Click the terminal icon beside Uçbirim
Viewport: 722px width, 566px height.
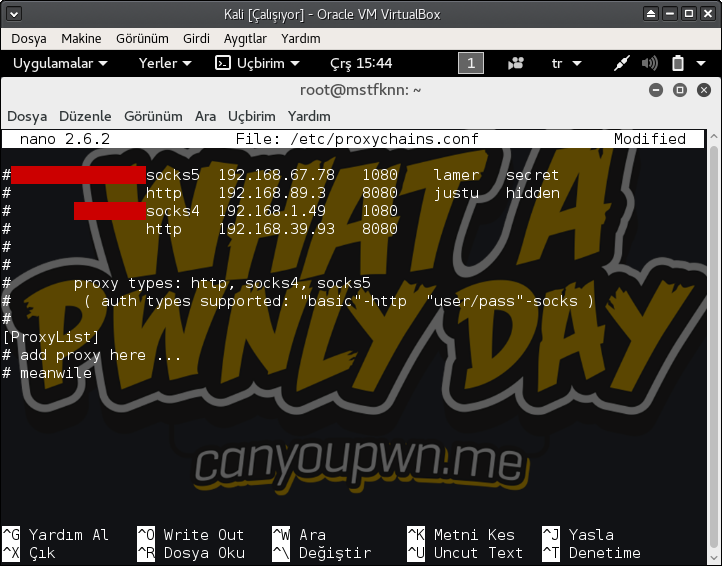coord(223,63)
